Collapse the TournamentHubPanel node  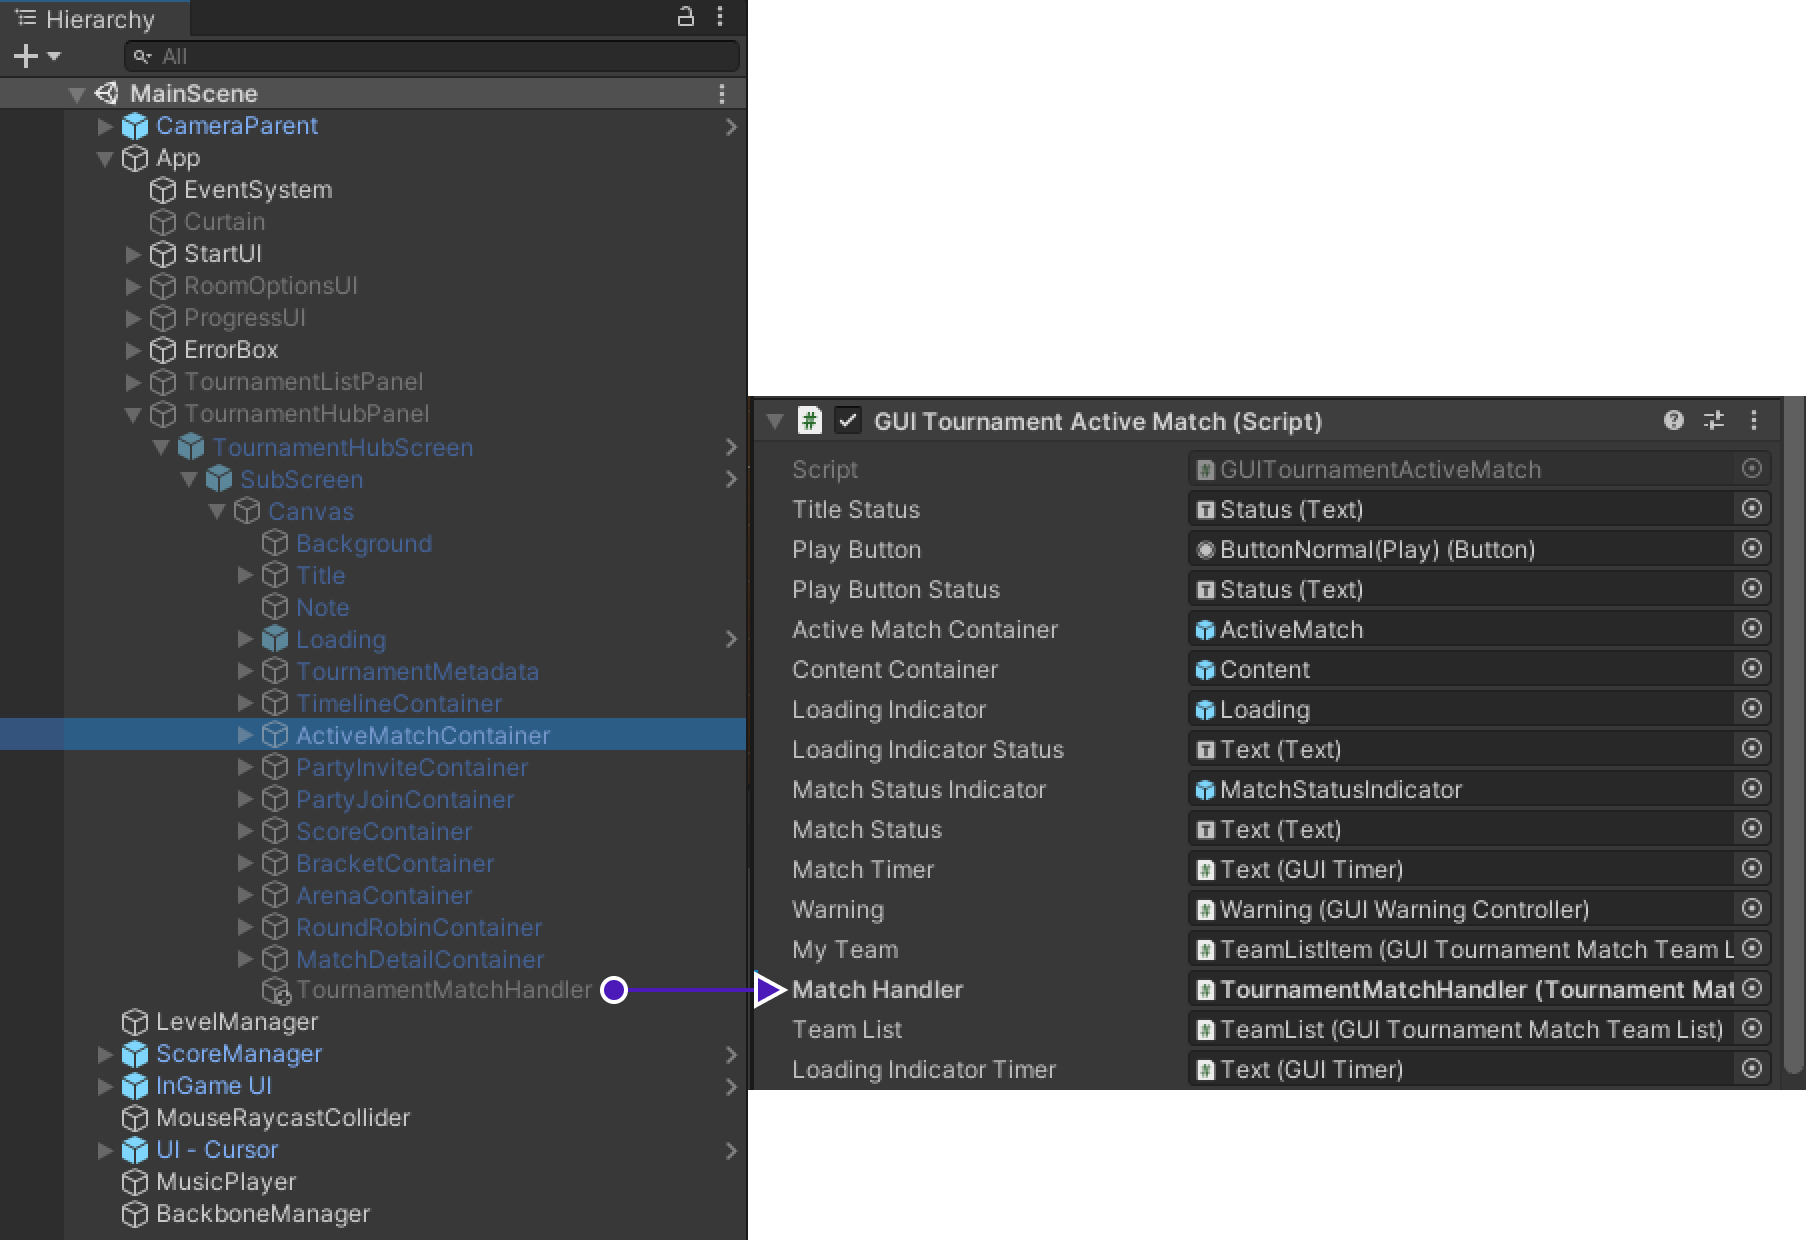[x=133, y=414]
